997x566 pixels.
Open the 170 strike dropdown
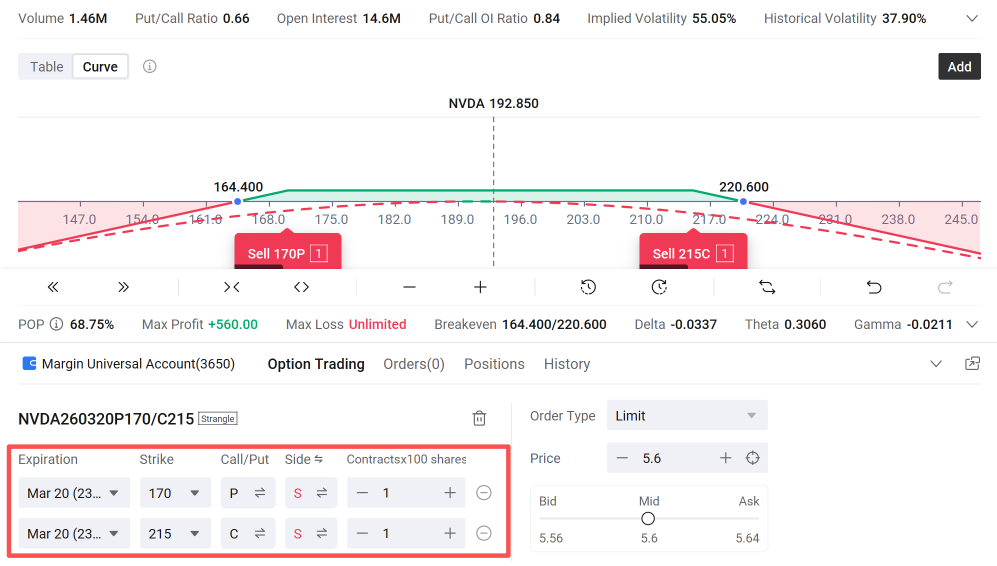[175, 493]
